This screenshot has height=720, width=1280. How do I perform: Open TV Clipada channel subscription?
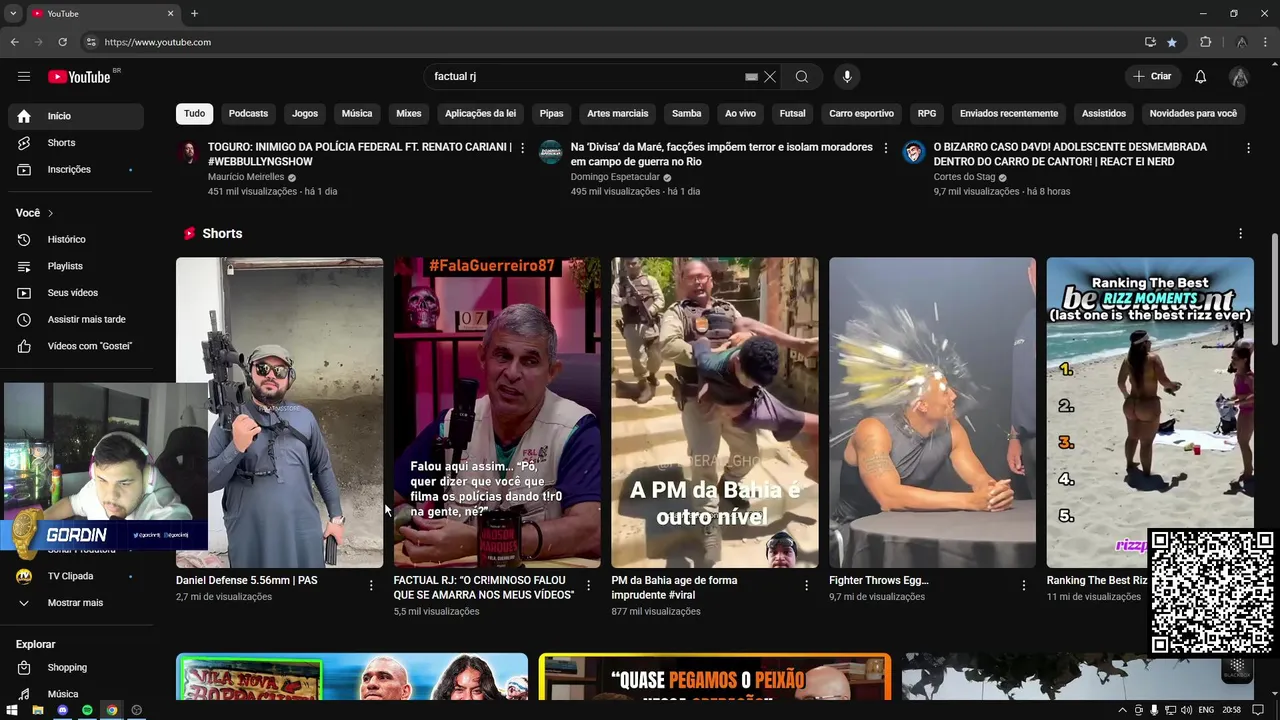[x=76, y=576]
